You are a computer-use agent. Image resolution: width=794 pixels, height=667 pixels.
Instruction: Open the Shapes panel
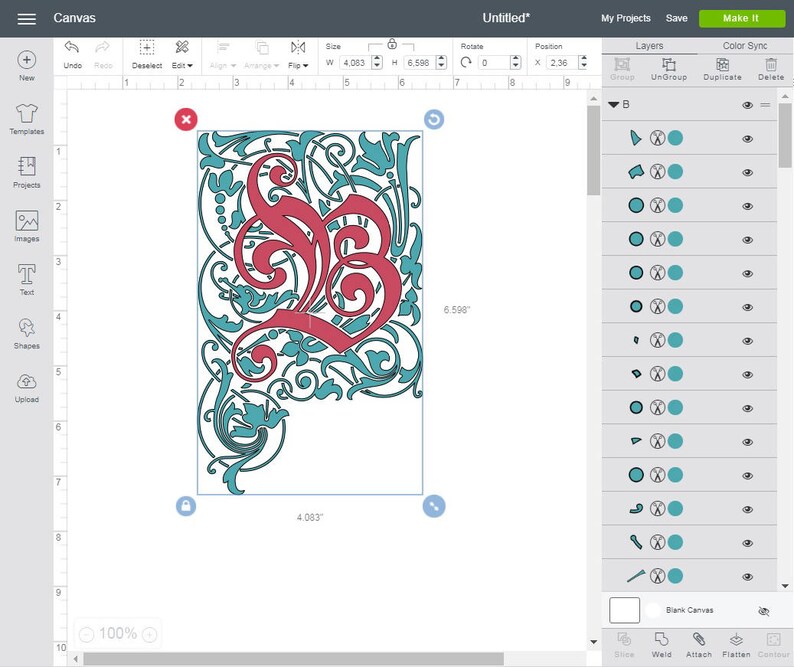tap(27, 333)
